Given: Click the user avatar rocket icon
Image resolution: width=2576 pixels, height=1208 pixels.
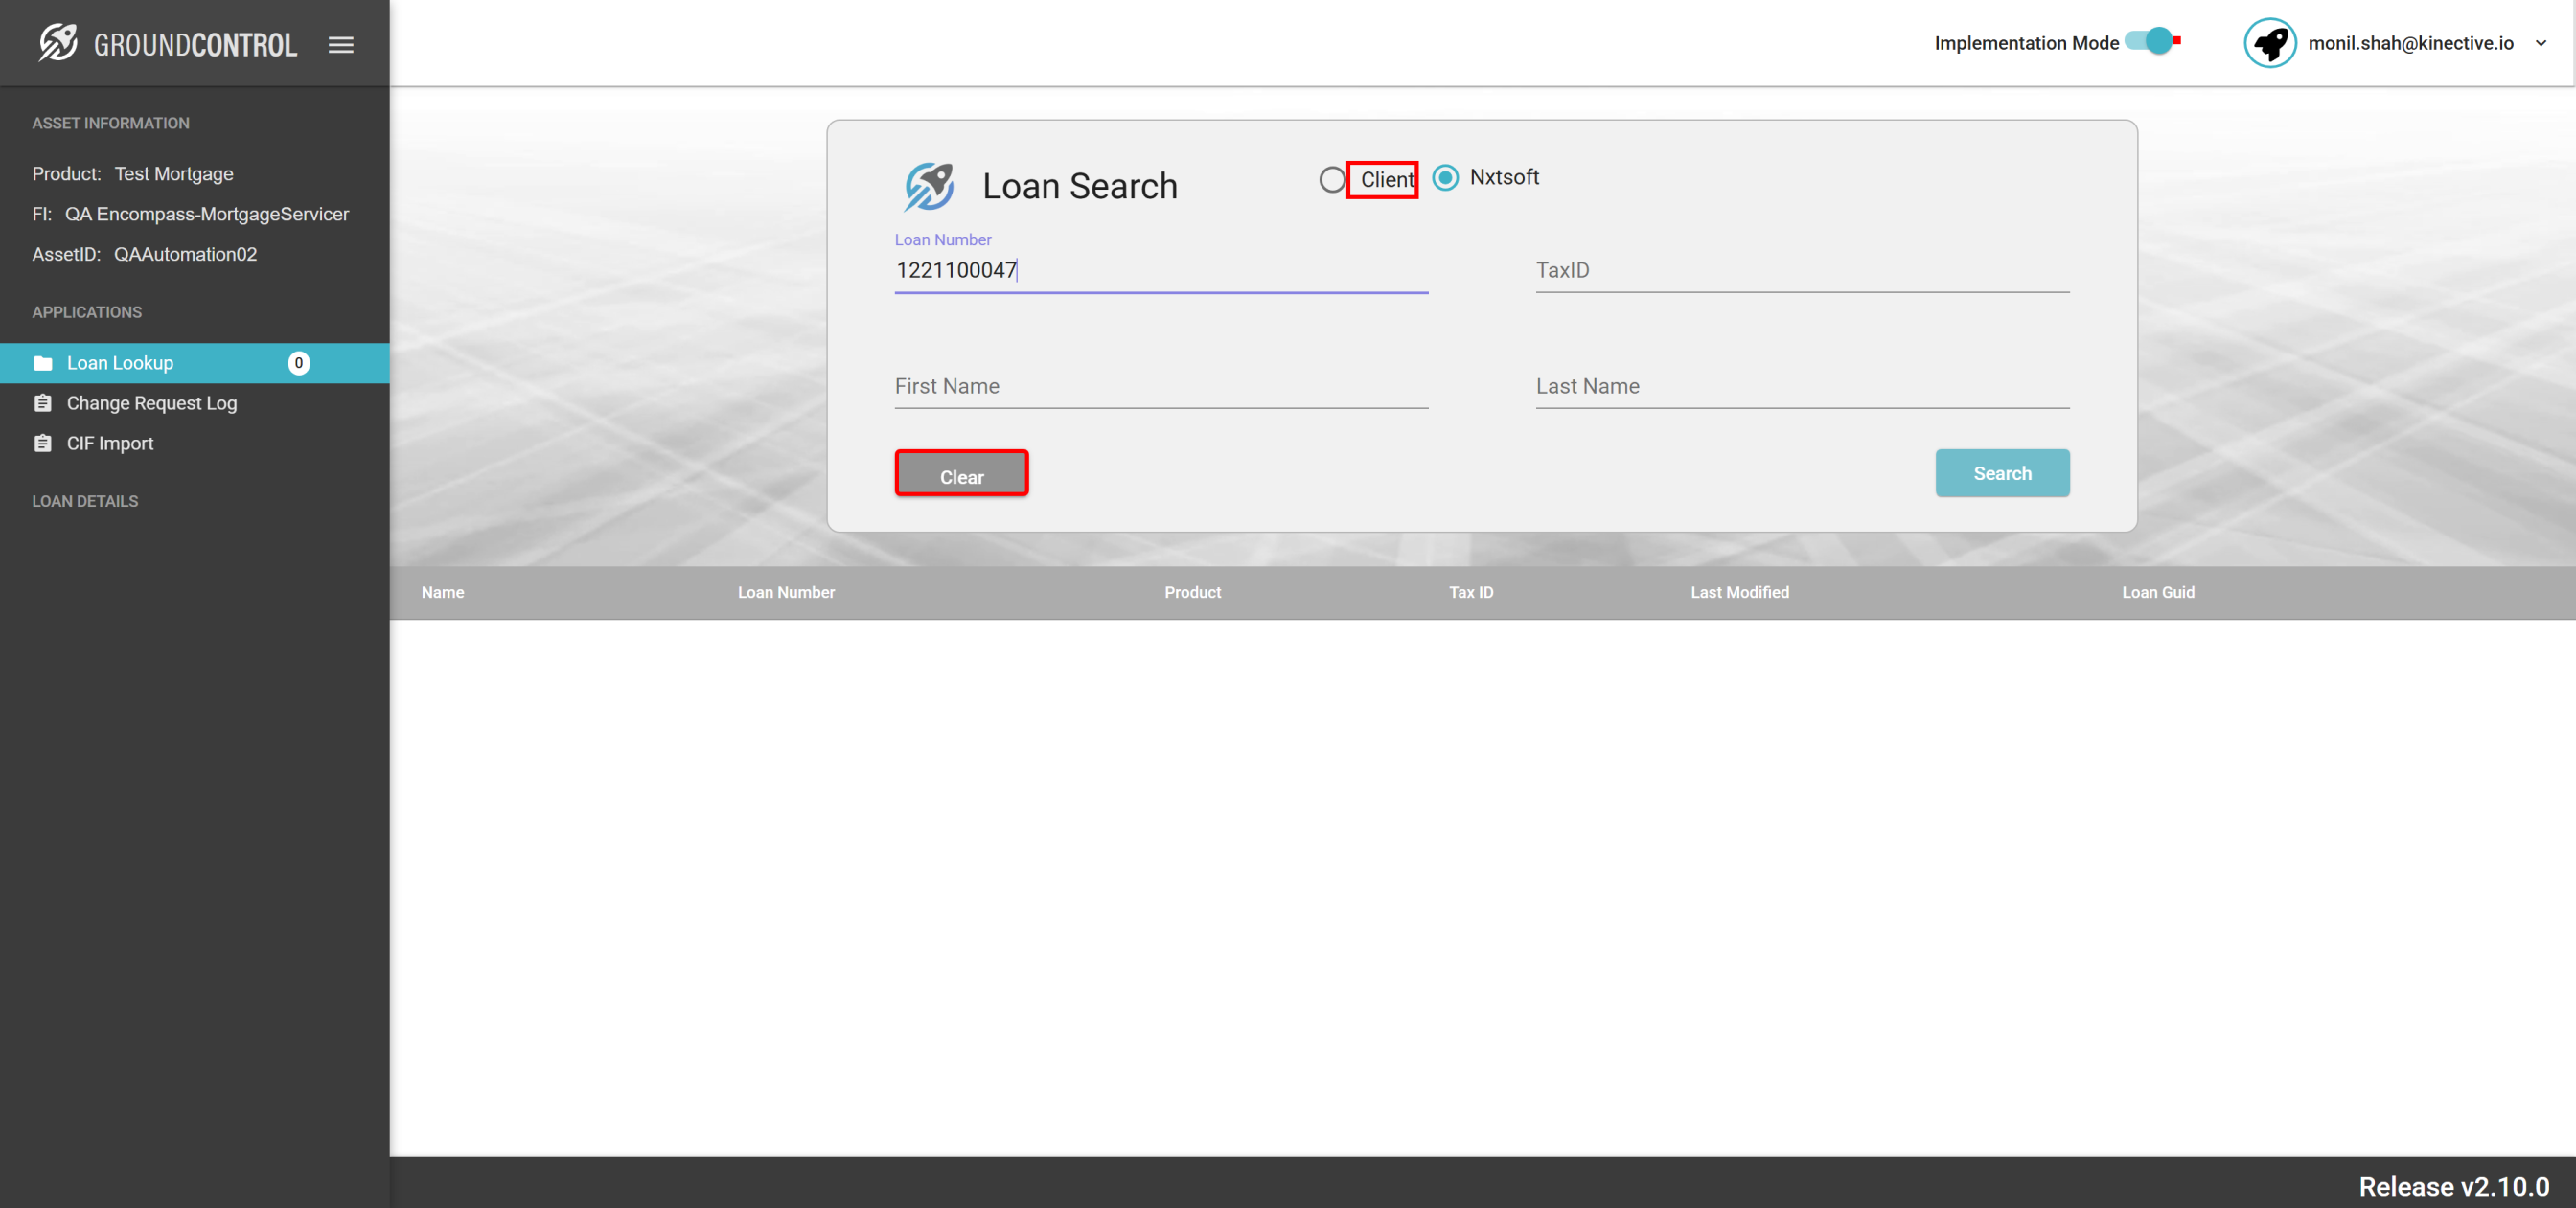Looking at the screenshot, I should tap(2269, 43).
